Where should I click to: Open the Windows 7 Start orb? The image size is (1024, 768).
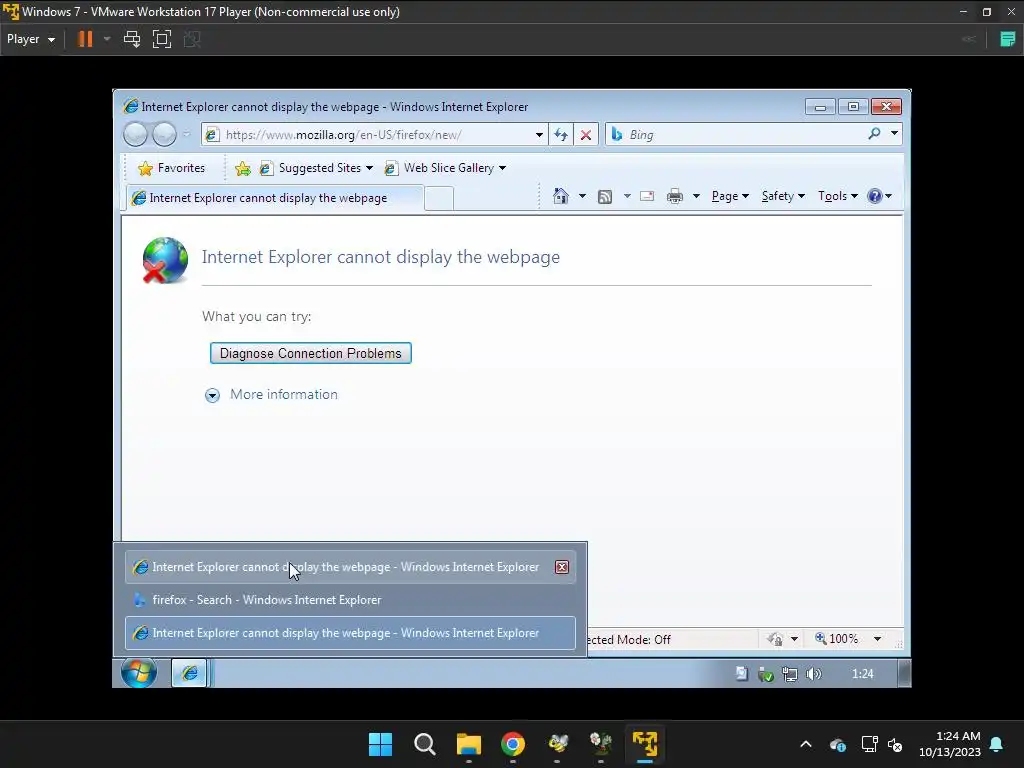coord(138,673)
